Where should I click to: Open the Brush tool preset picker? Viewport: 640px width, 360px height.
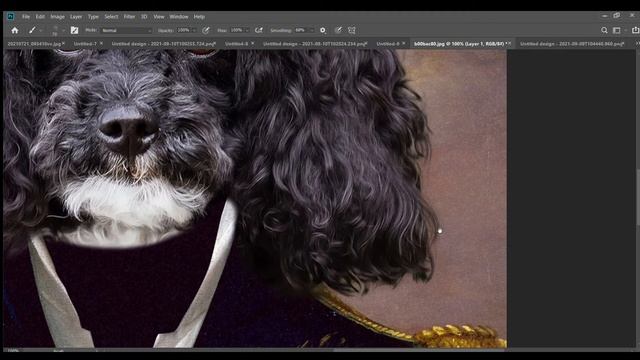(x=34, y=30)
